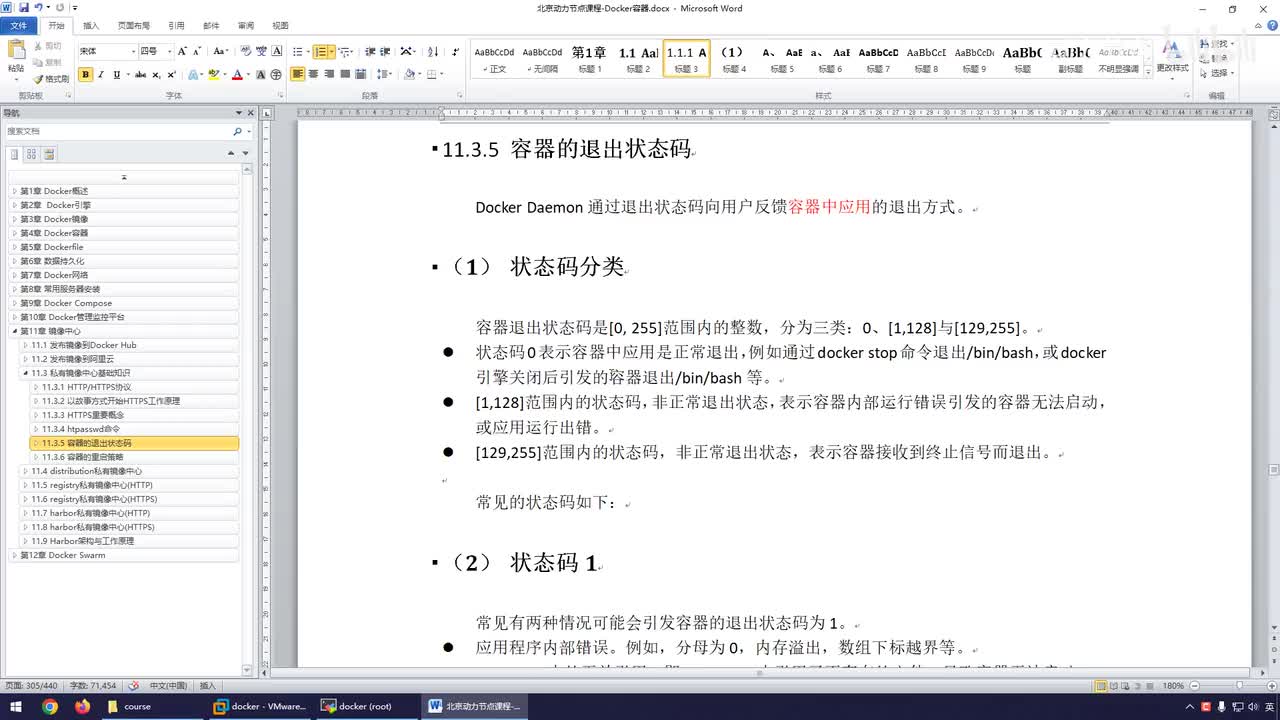
Task: Toggle bold formatting
Action: [86, 75]
